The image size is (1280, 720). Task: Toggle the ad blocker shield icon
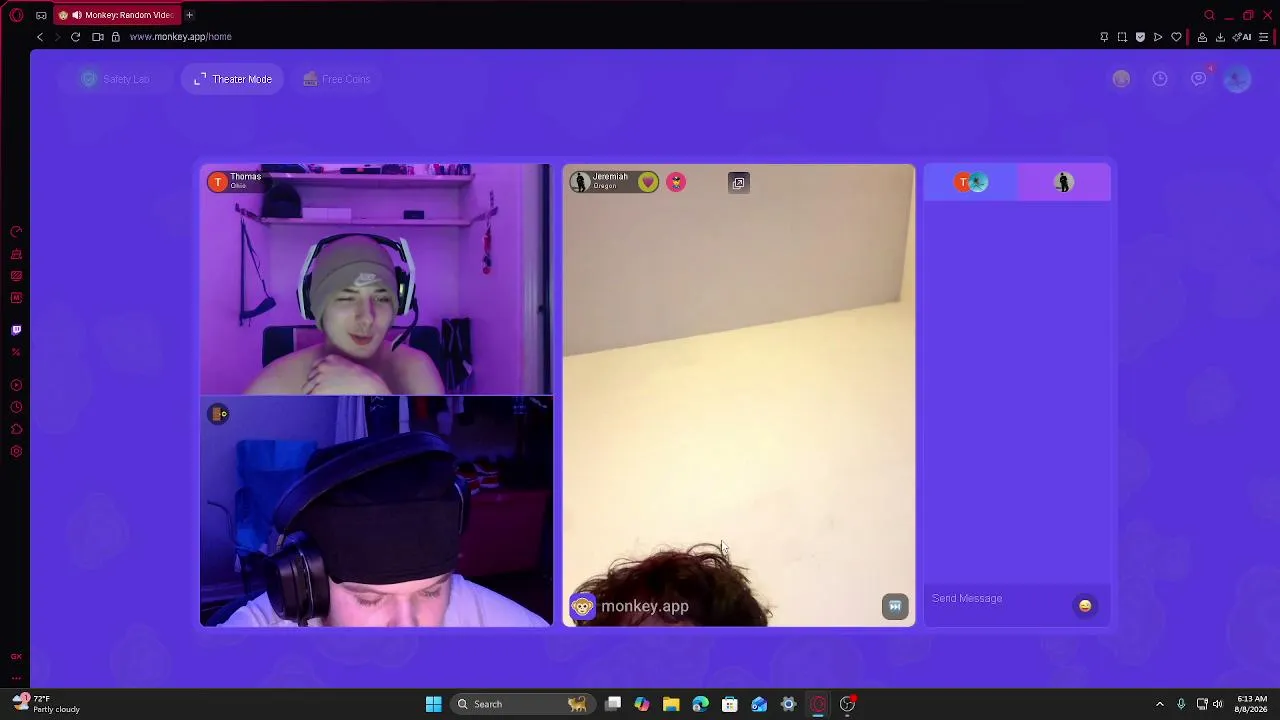tap(1140, 37)
